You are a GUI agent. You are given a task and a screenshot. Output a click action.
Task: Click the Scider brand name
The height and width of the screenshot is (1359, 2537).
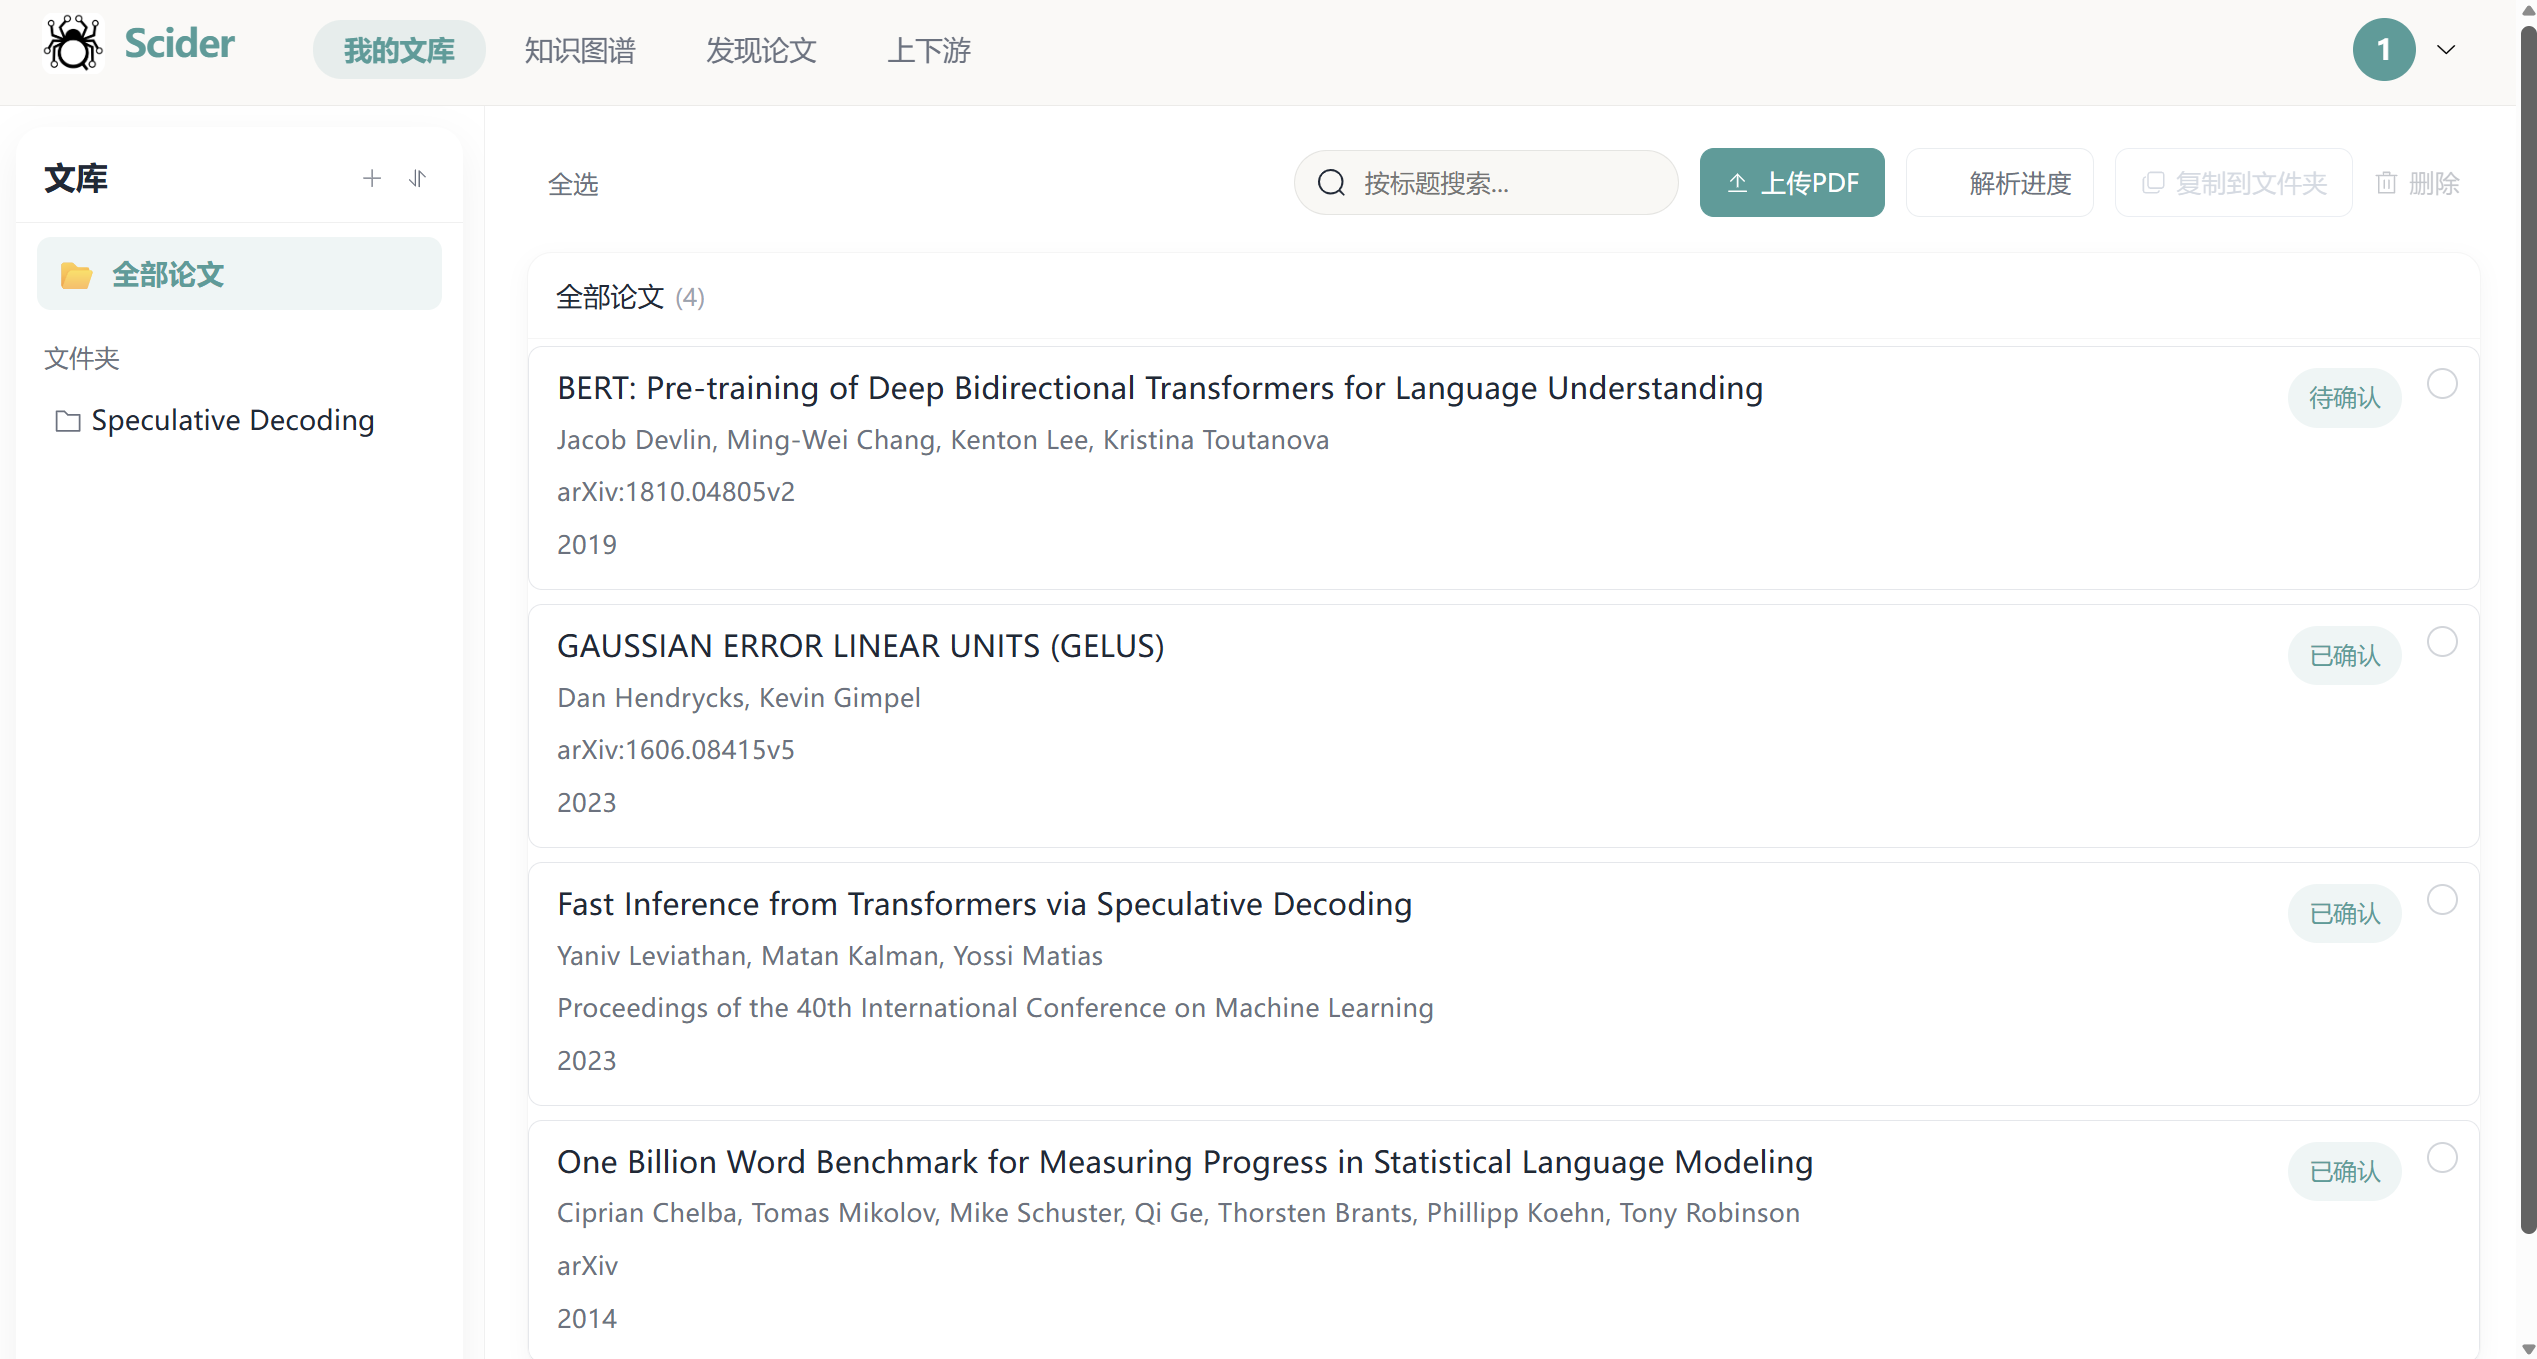[x=180, y=44]
